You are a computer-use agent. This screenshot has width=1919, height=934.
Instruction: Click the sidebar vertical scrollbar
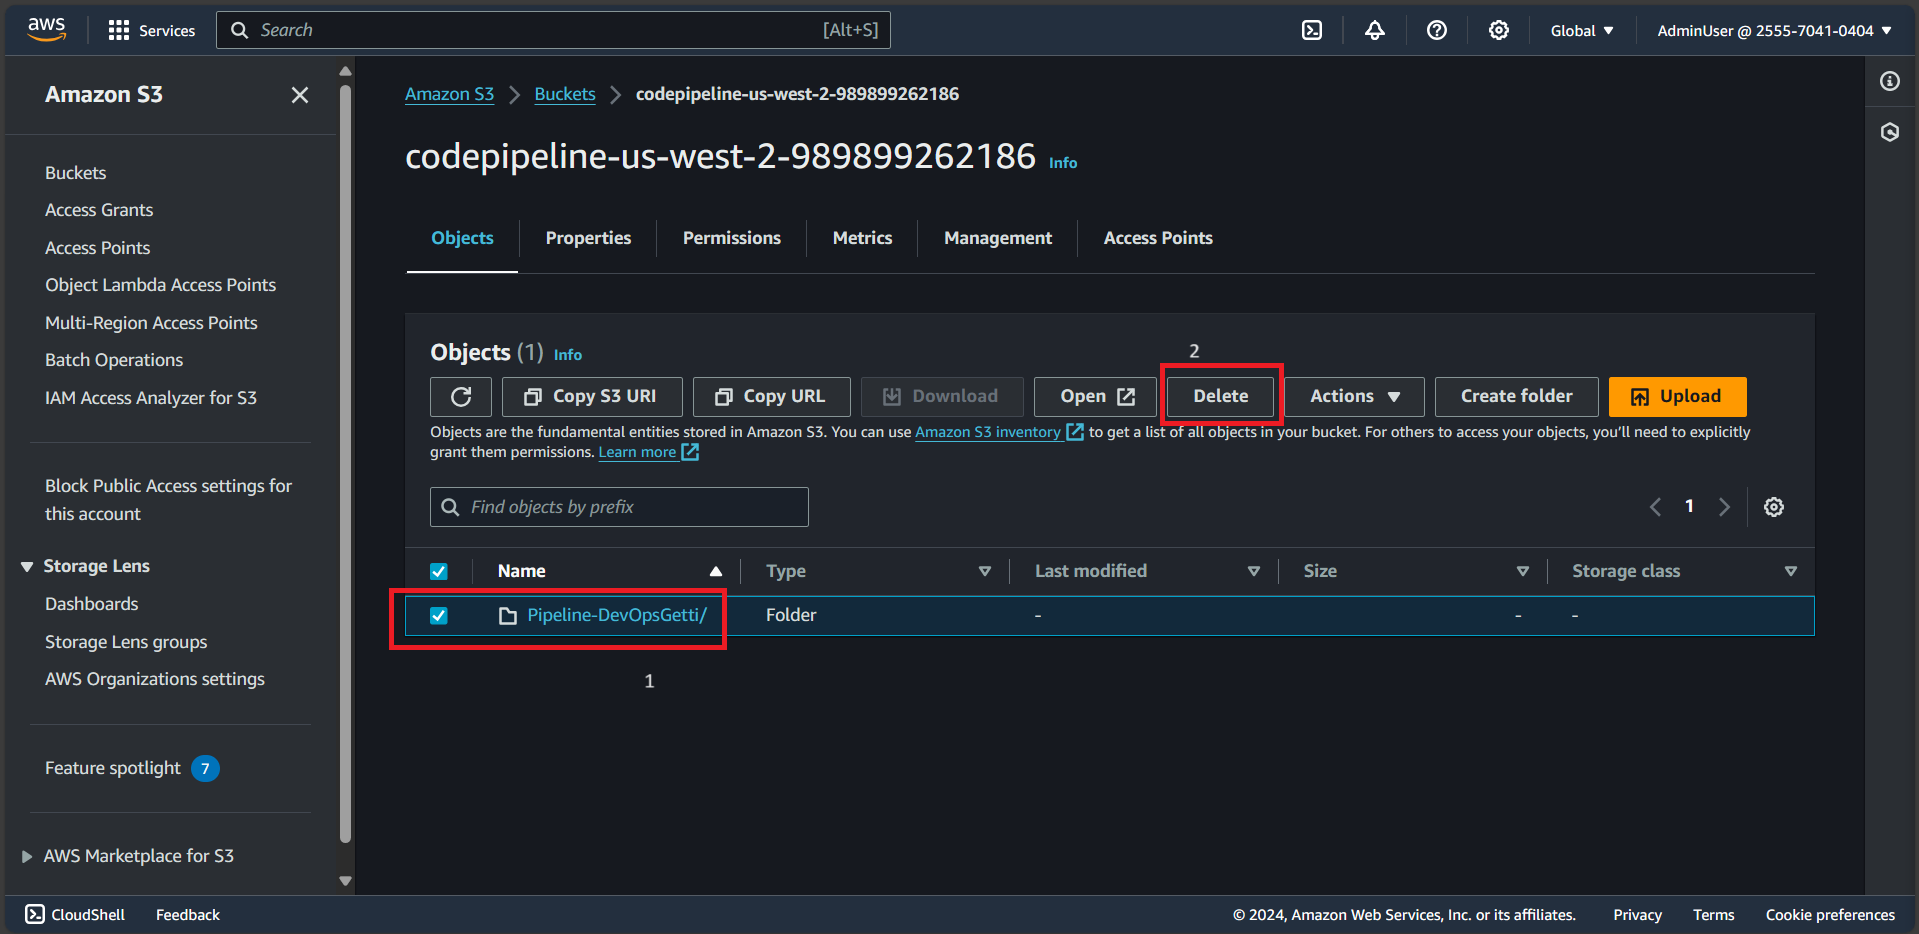point(345,465)
